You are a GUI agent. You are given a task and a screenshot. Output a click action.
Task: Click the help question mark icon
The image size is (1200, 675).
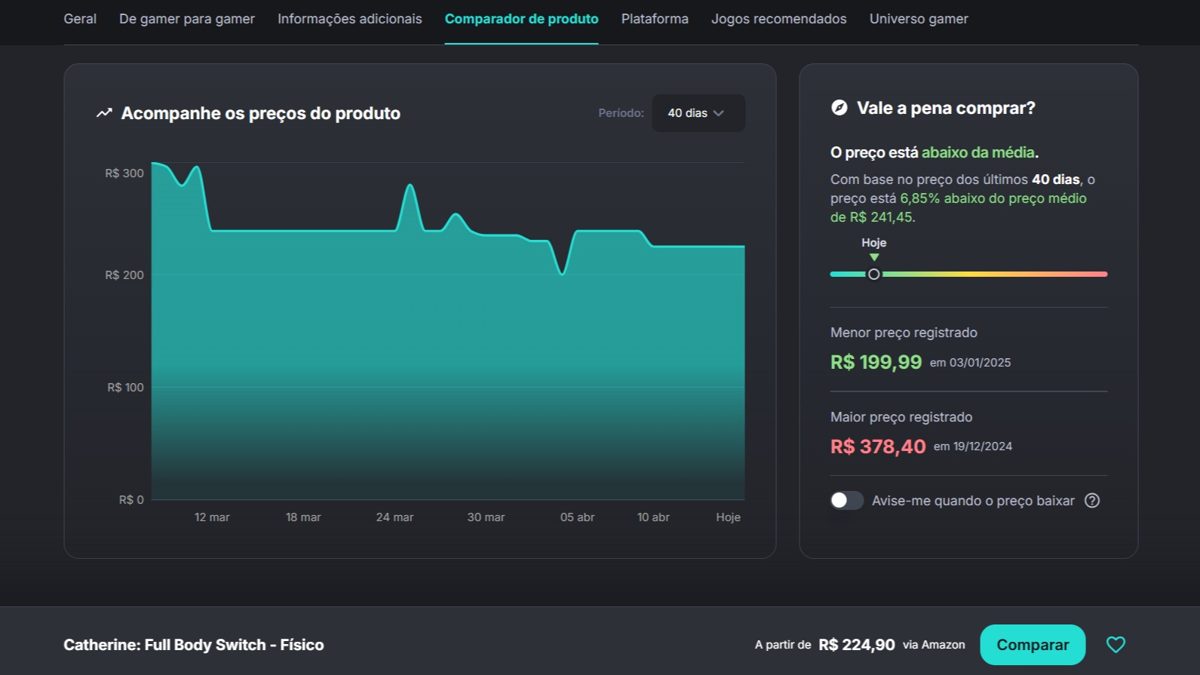[1092, 500]
